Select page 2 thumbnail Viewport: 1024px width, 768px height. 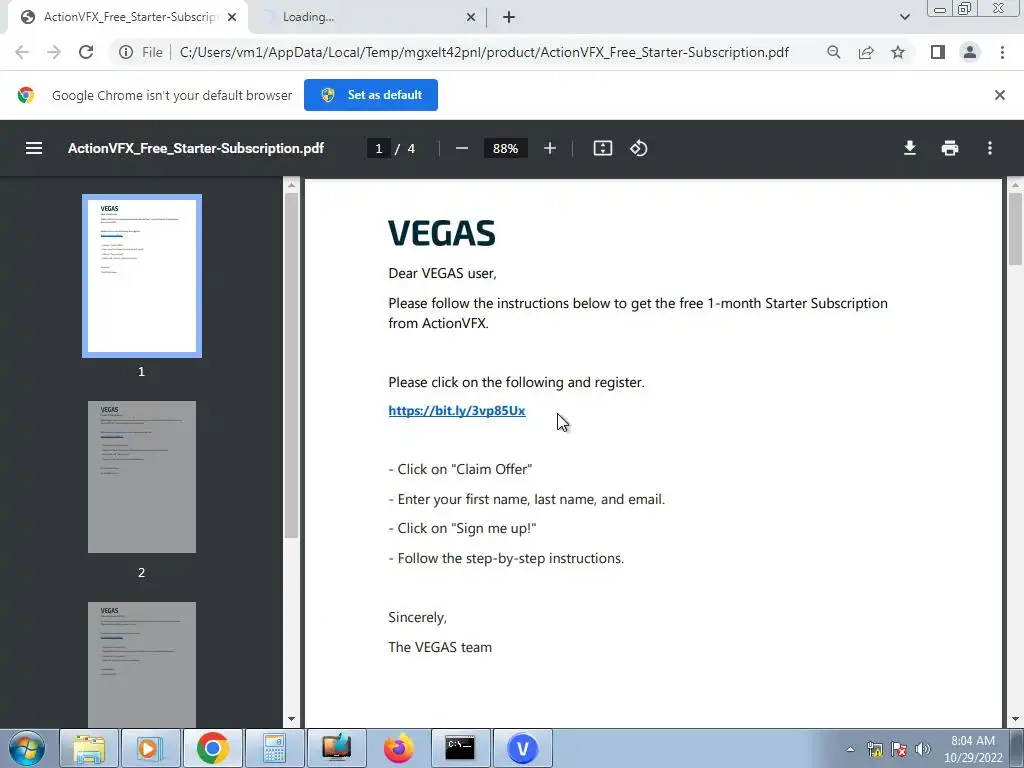point(142,477)
